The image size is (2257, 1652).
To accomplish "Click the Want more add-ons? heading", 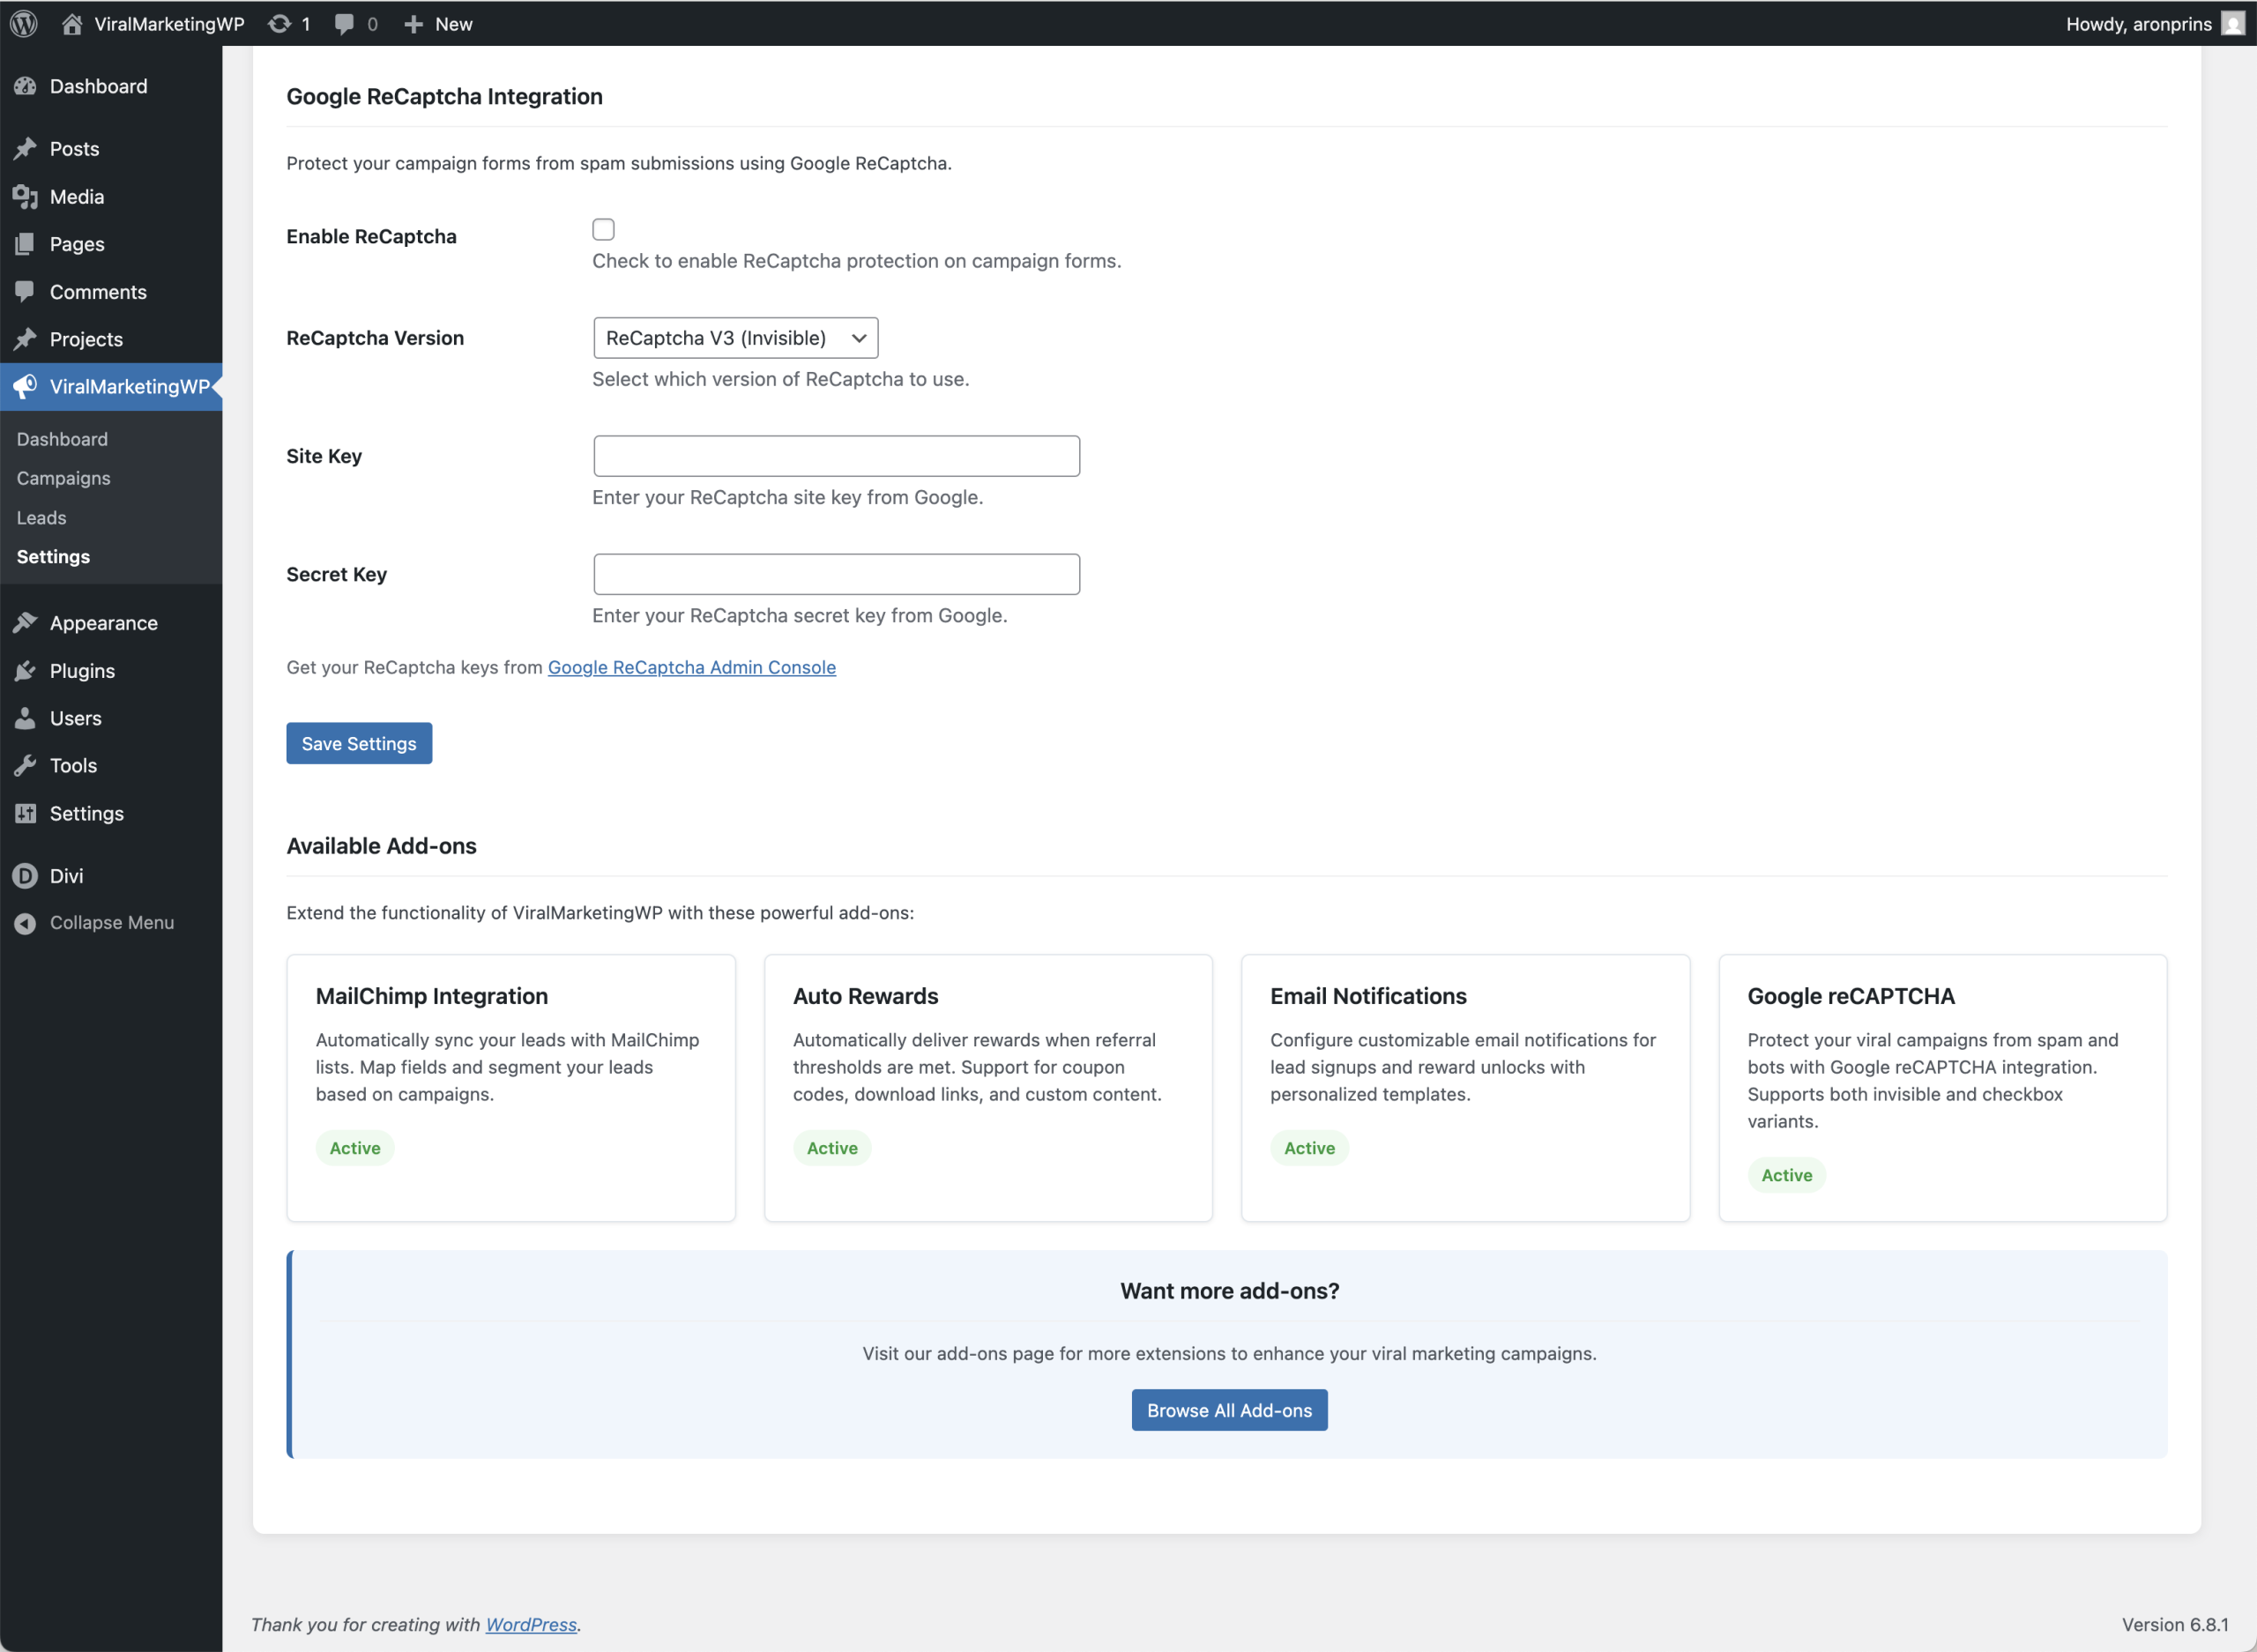I will (1229, 1291).
